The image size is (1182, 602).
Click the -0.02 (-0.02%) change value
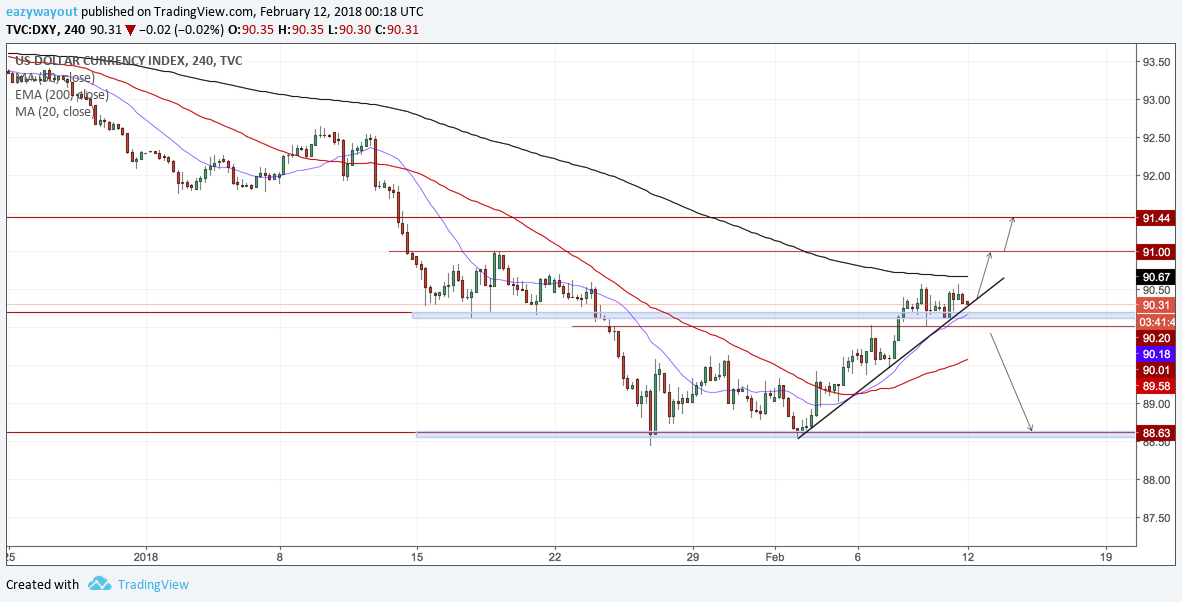click(x=182, y=30)
